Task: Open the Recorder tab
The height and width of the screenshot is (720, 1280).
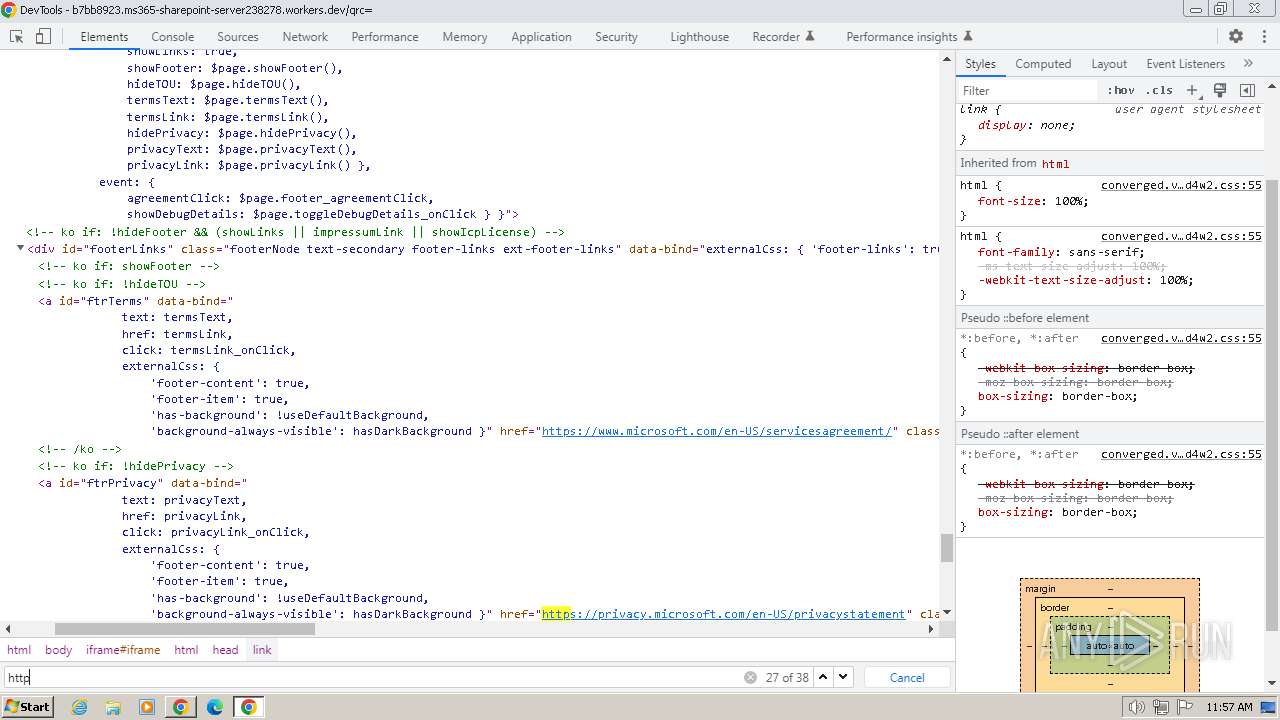Action: point(776,36)
